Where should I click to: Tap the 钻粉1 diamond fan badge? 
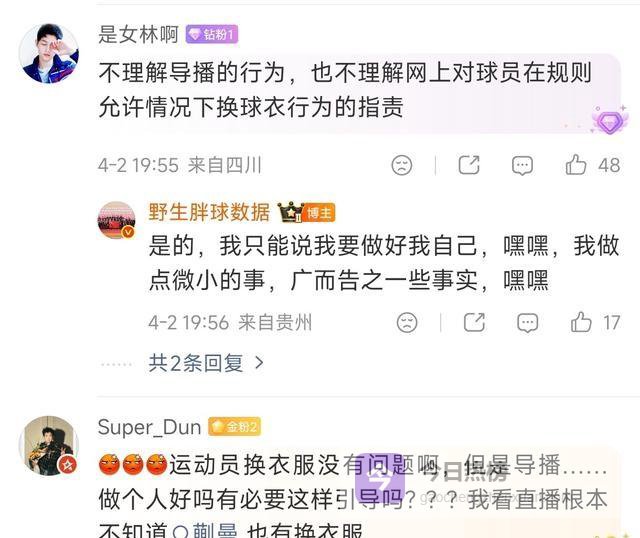click(212, 34)
